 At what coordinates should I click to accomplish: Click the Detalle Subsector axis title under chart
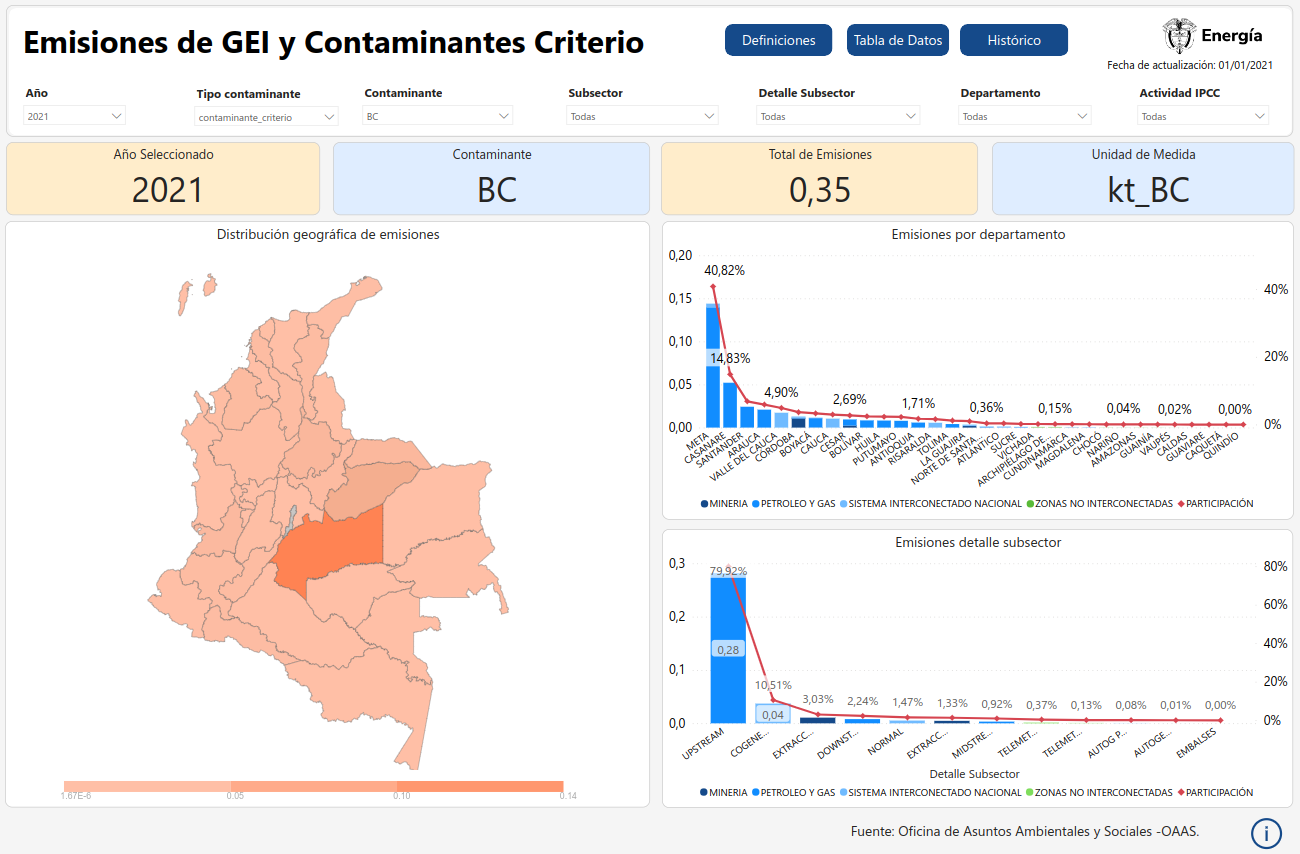pyautogui.click(x=974, y=774)
